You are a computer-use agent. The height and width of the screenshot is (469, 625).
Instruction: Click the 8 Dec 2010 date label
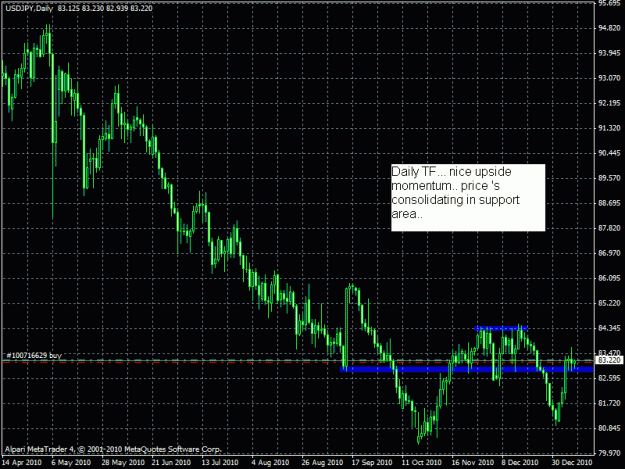tap(520, 463)
